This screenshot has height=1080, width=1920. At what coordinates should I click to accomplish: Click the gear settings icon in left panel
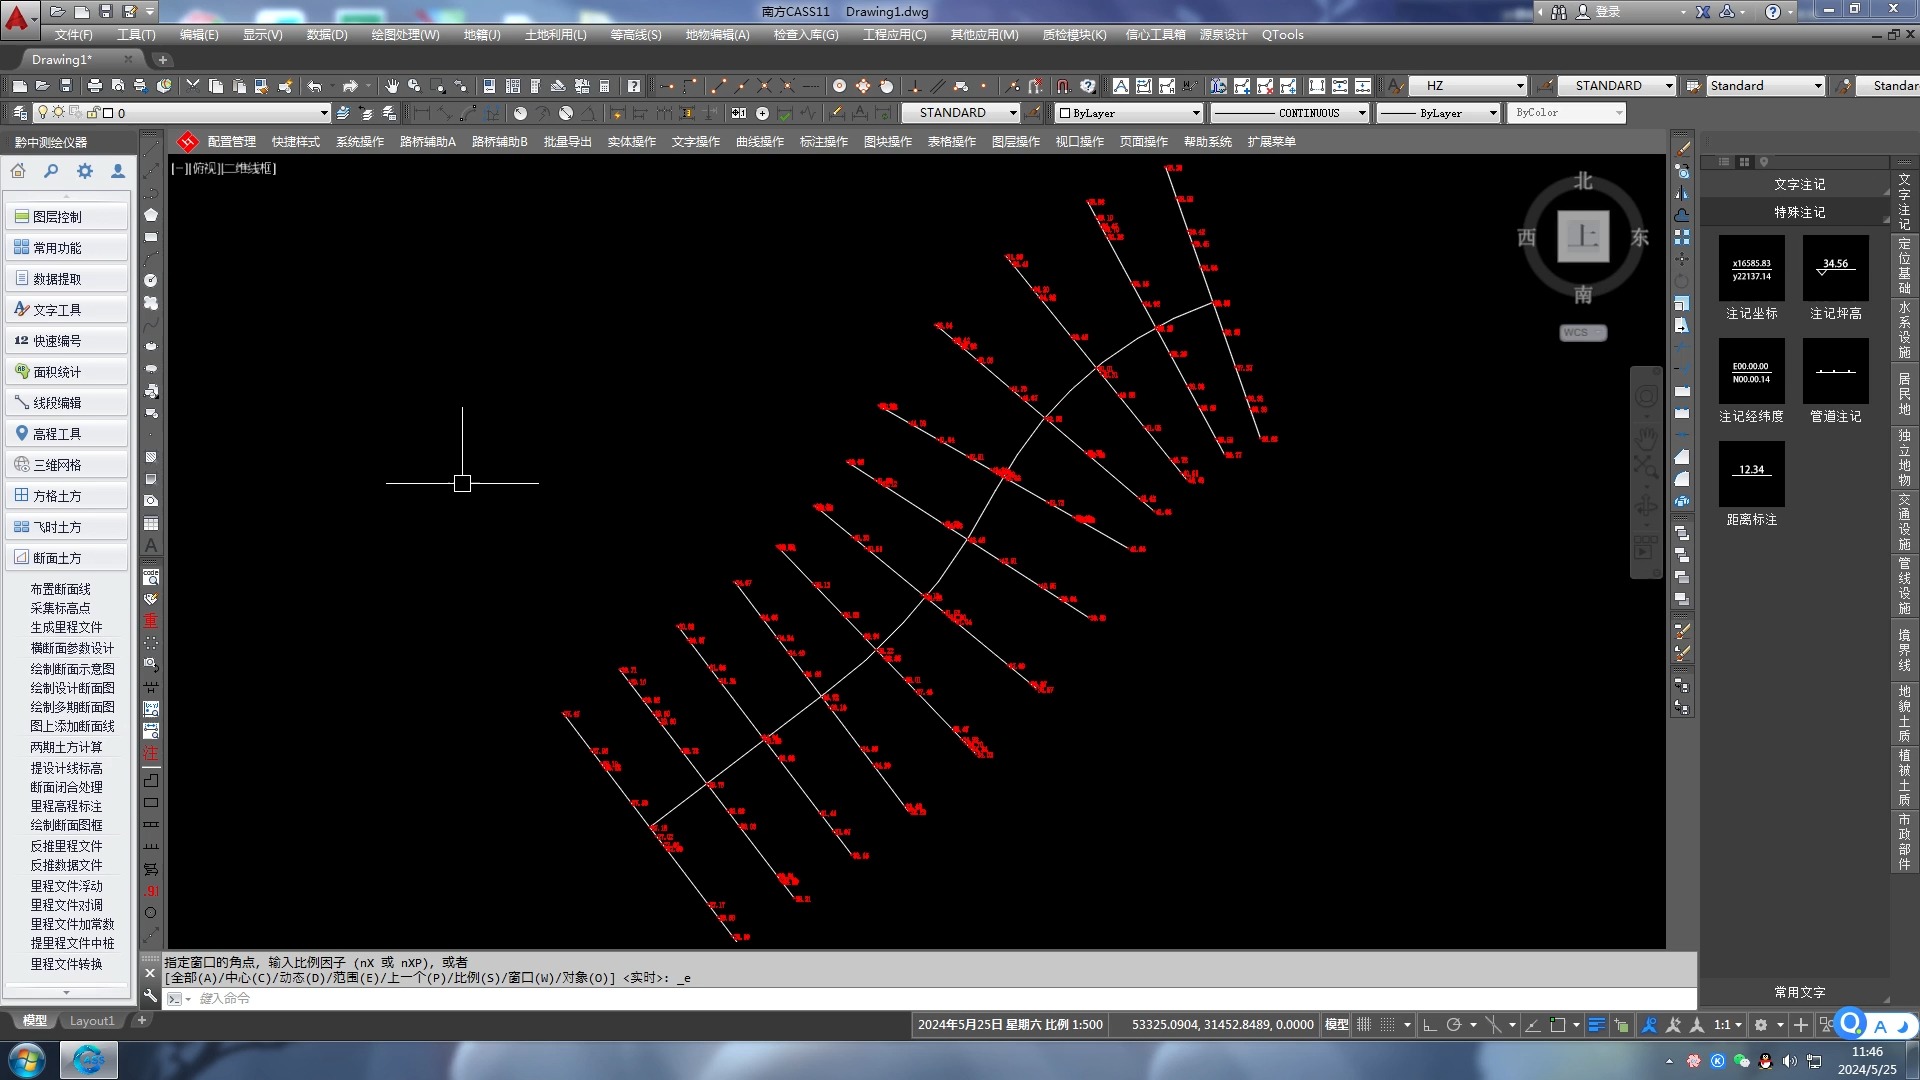pos(85,171)
